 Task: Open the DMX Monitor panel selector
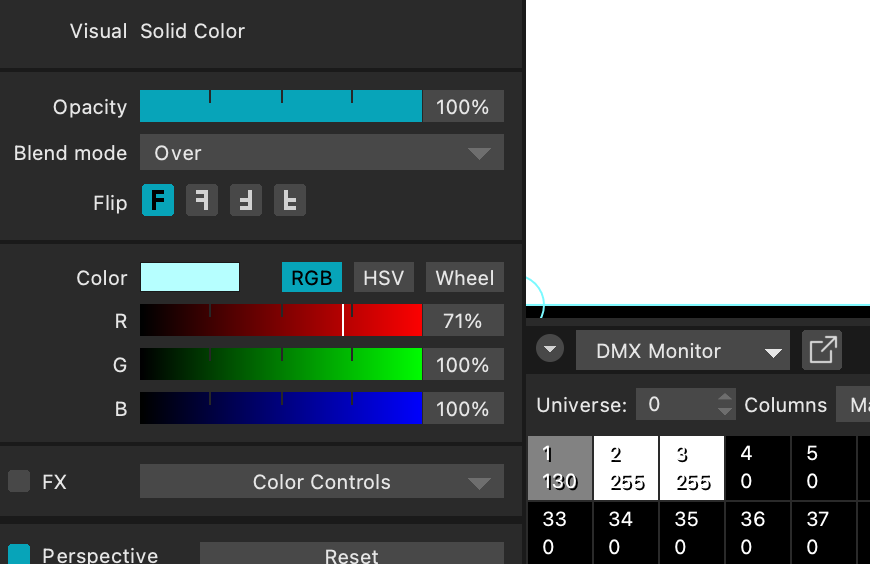click(683, 351)
